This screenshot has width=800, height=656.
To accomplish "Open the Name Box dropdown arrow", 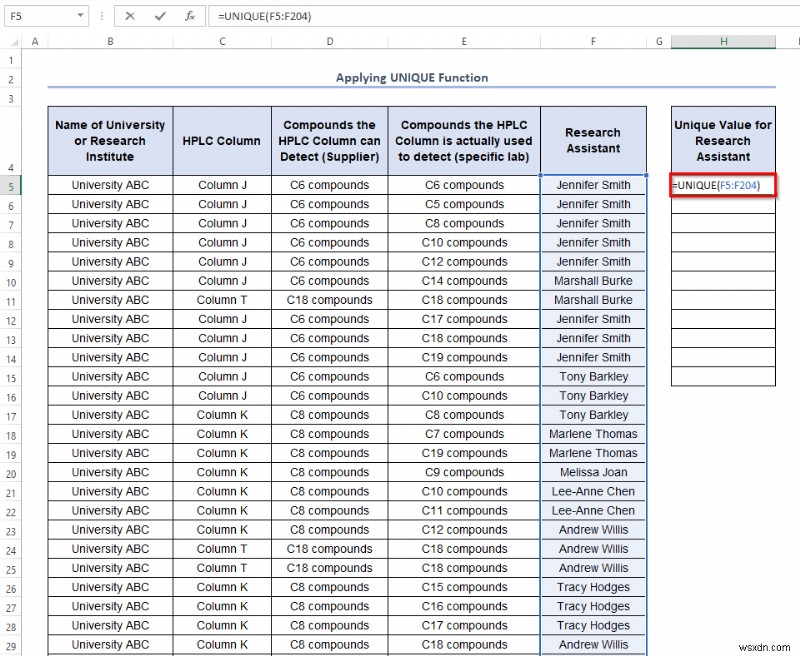I will (80, 16).
